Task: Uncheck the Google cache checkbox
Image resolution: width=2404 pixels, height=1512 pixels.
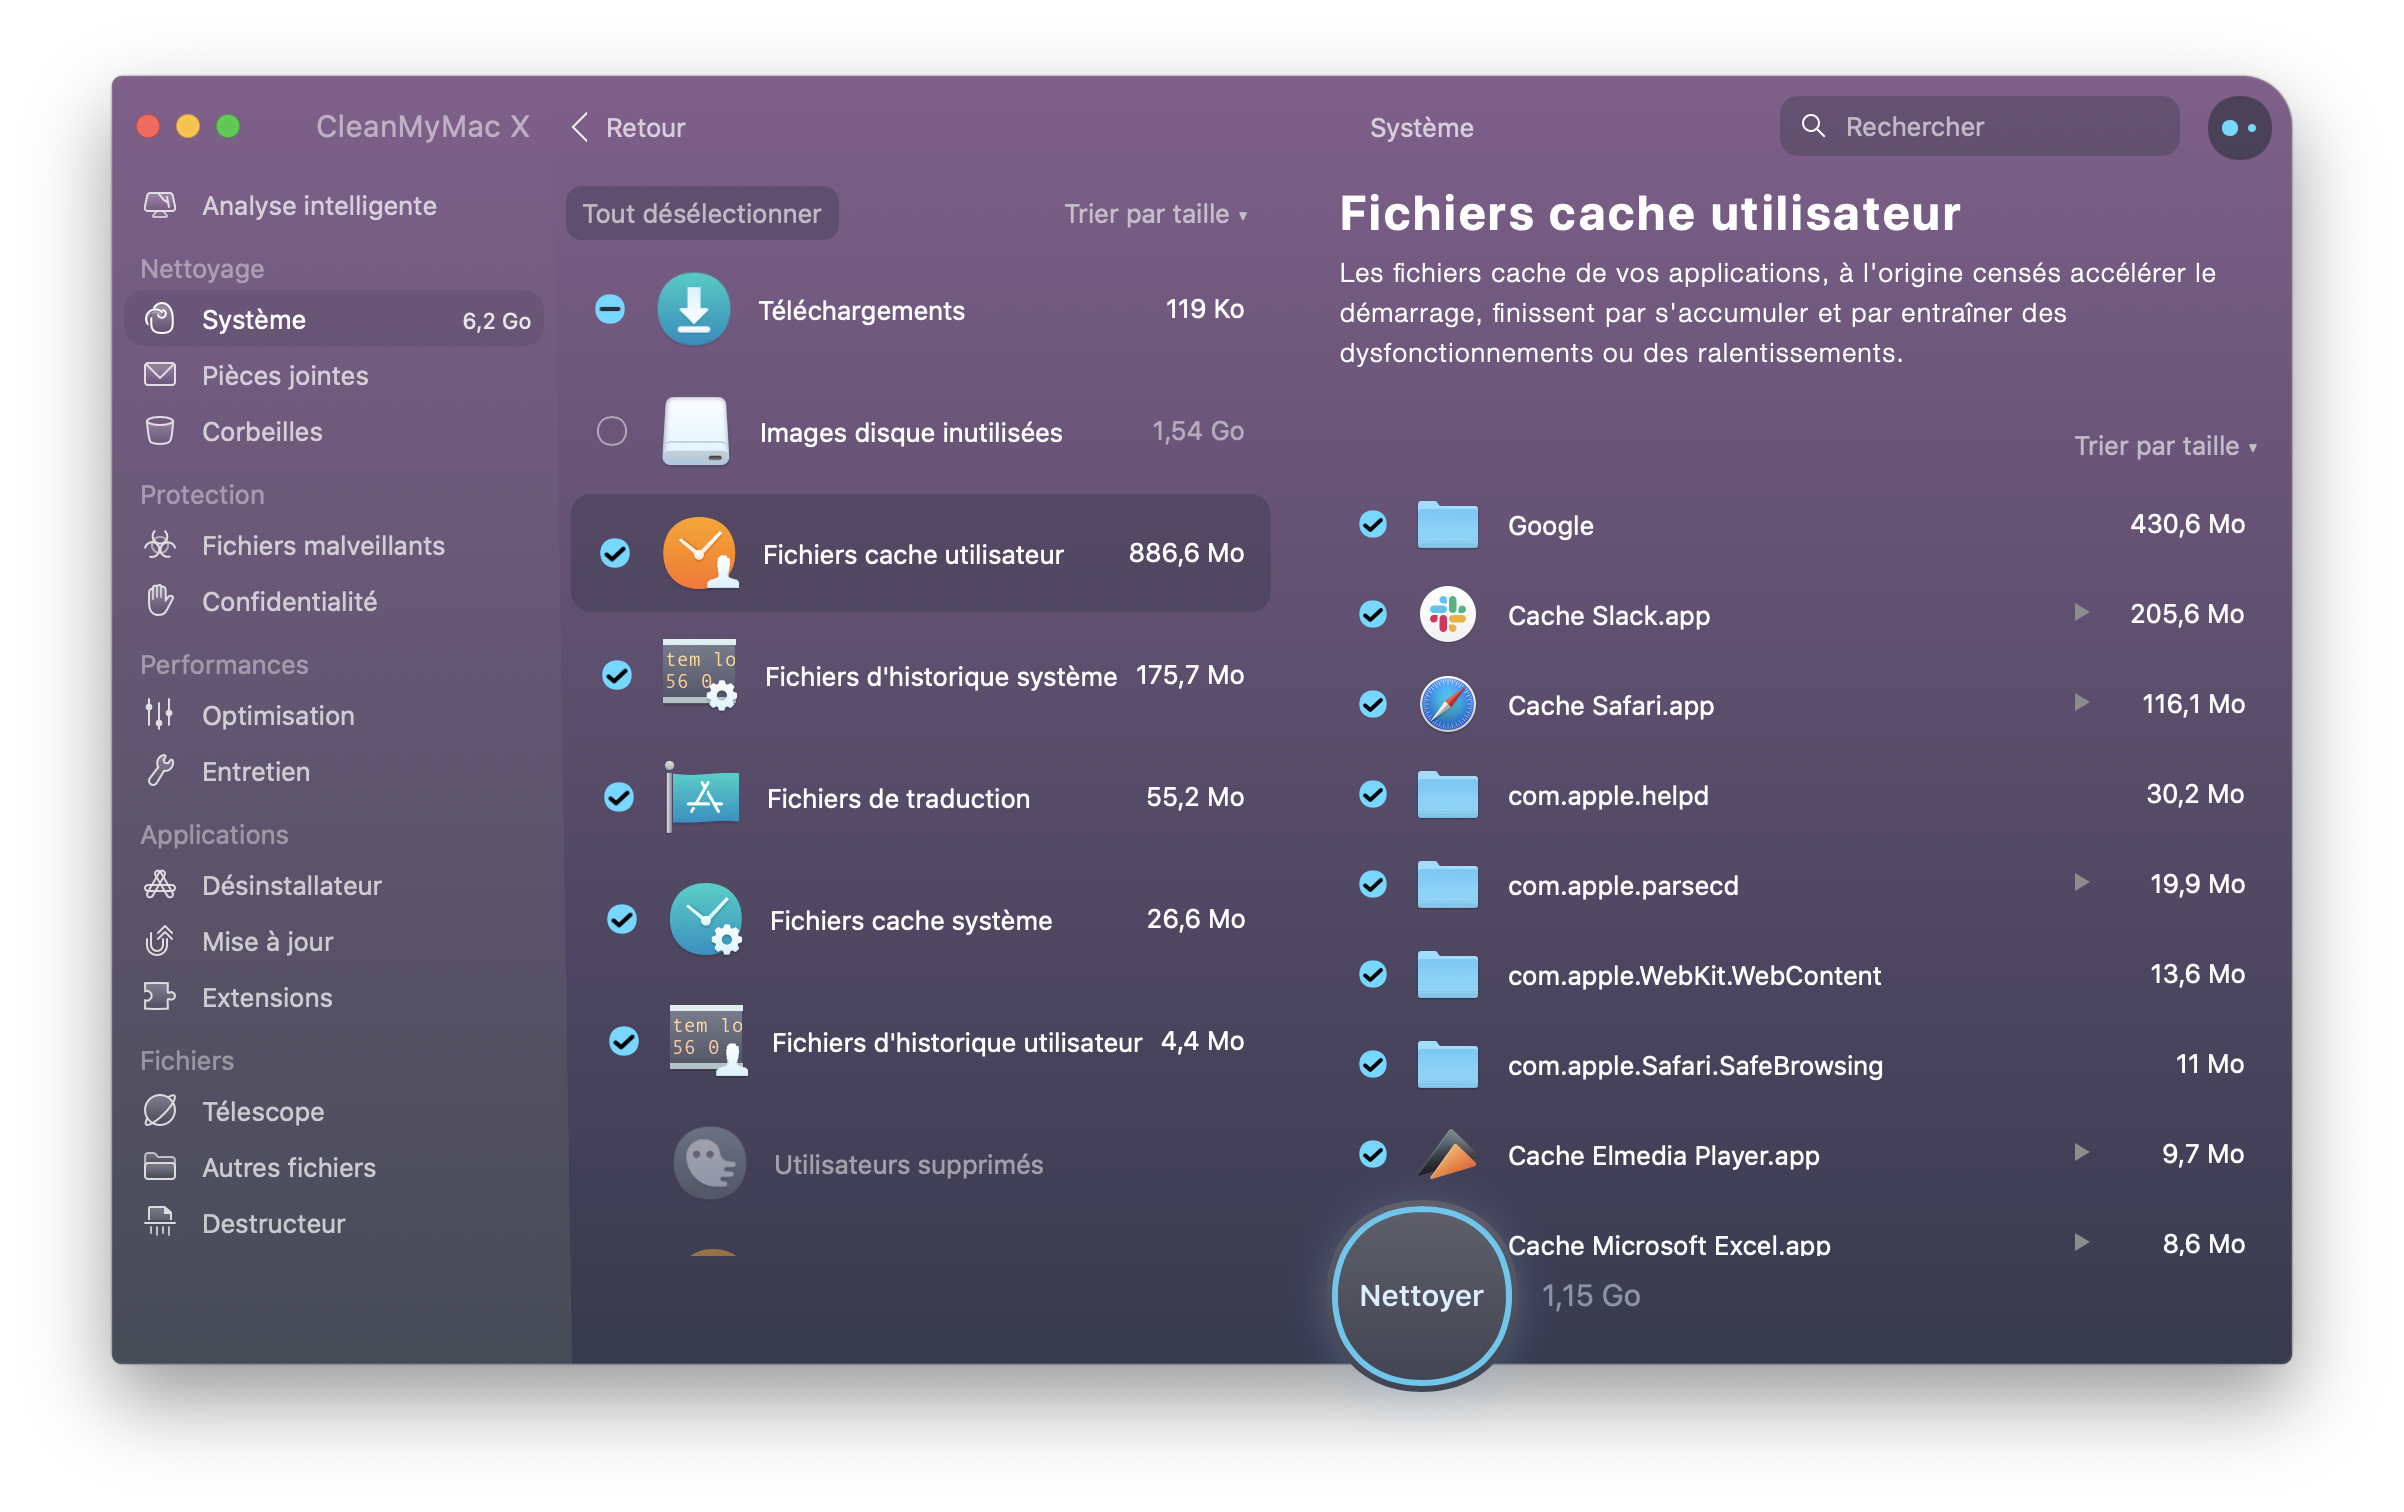Action: tap(1373, 524)
